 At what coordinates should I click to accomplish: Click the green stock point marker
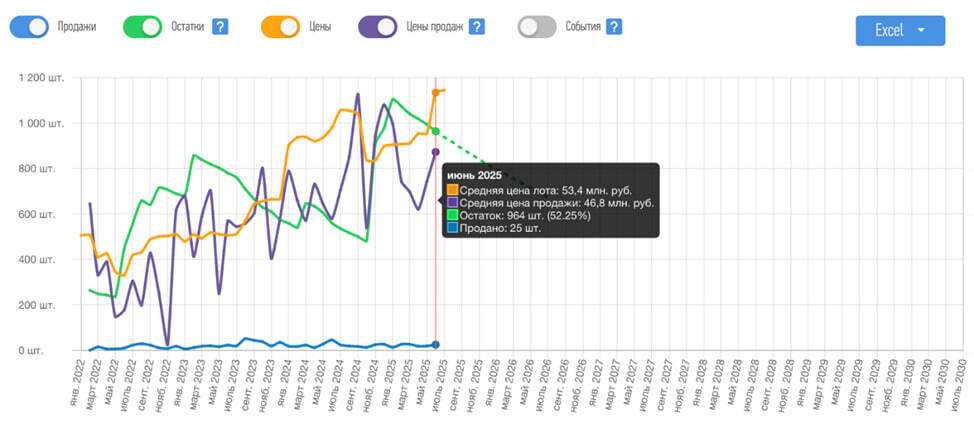point(436,131)
